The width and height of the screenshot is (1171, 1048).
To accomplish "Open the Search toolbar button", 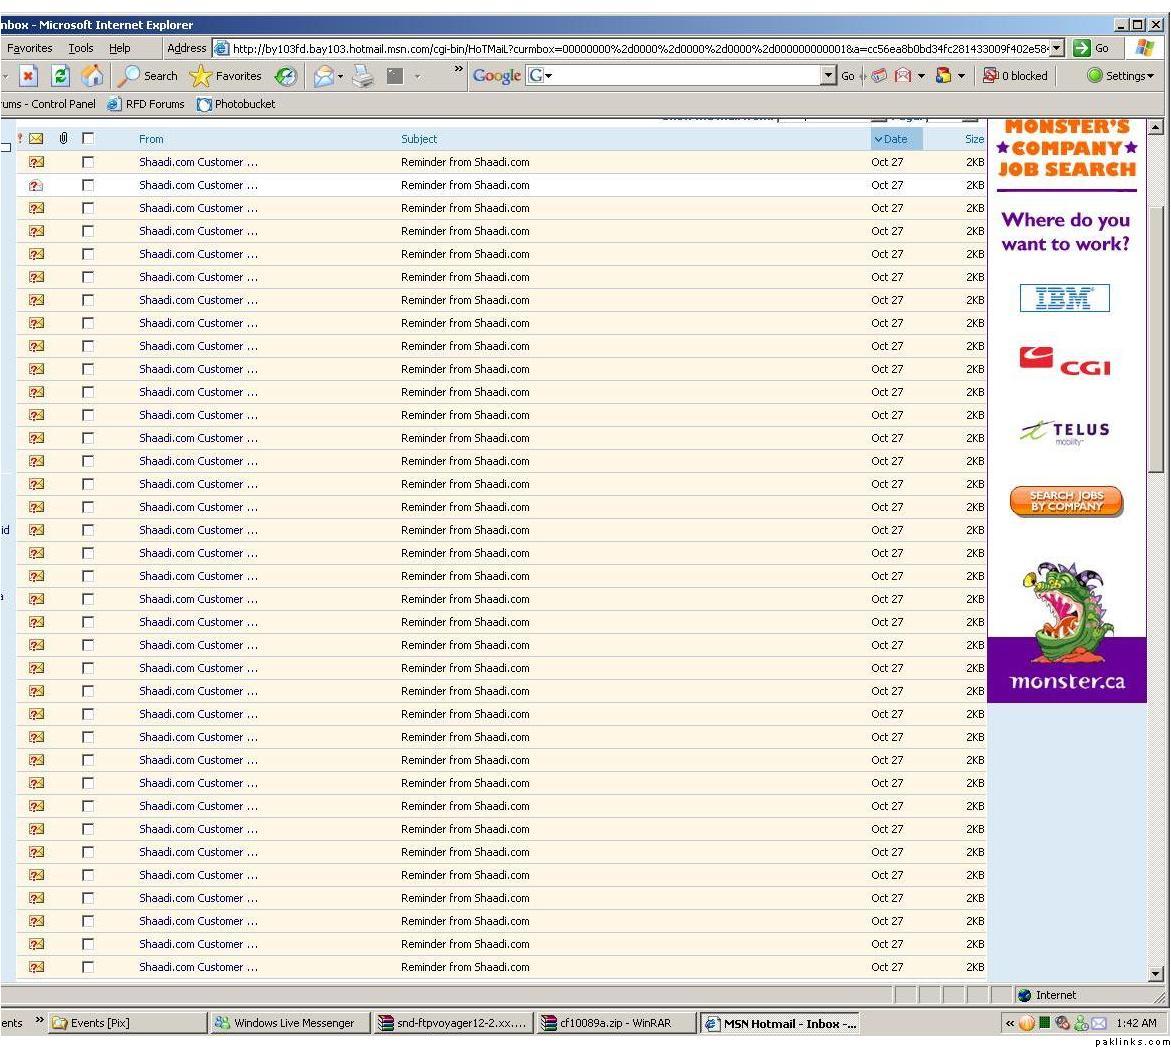I will [x=148, y=76].
